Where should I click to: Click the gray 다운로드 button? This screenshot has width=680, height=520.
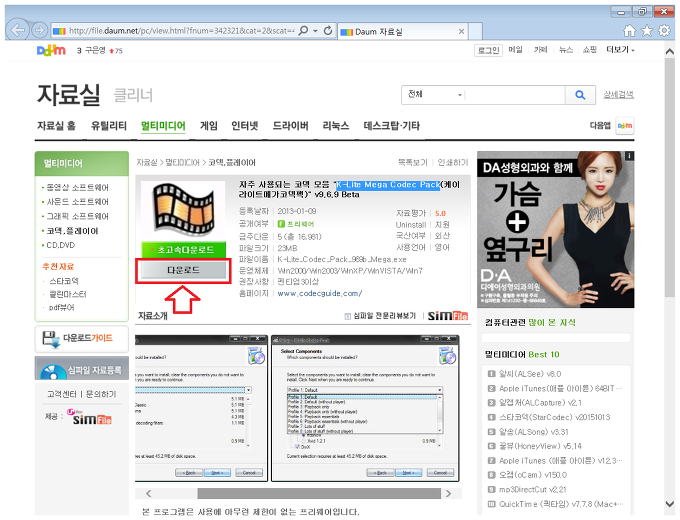(183, 270)
